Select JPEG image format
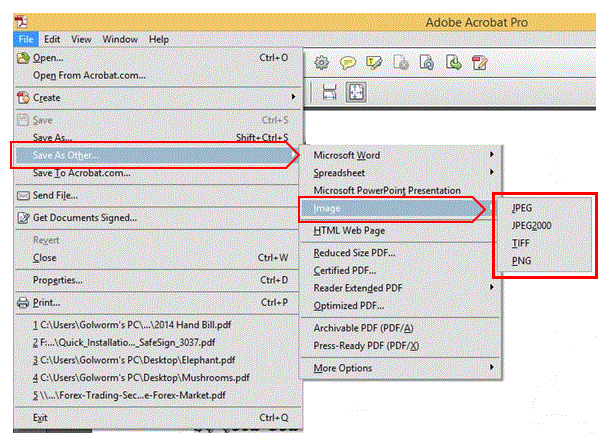Screen dimensions: 613x446 (544, 208)
